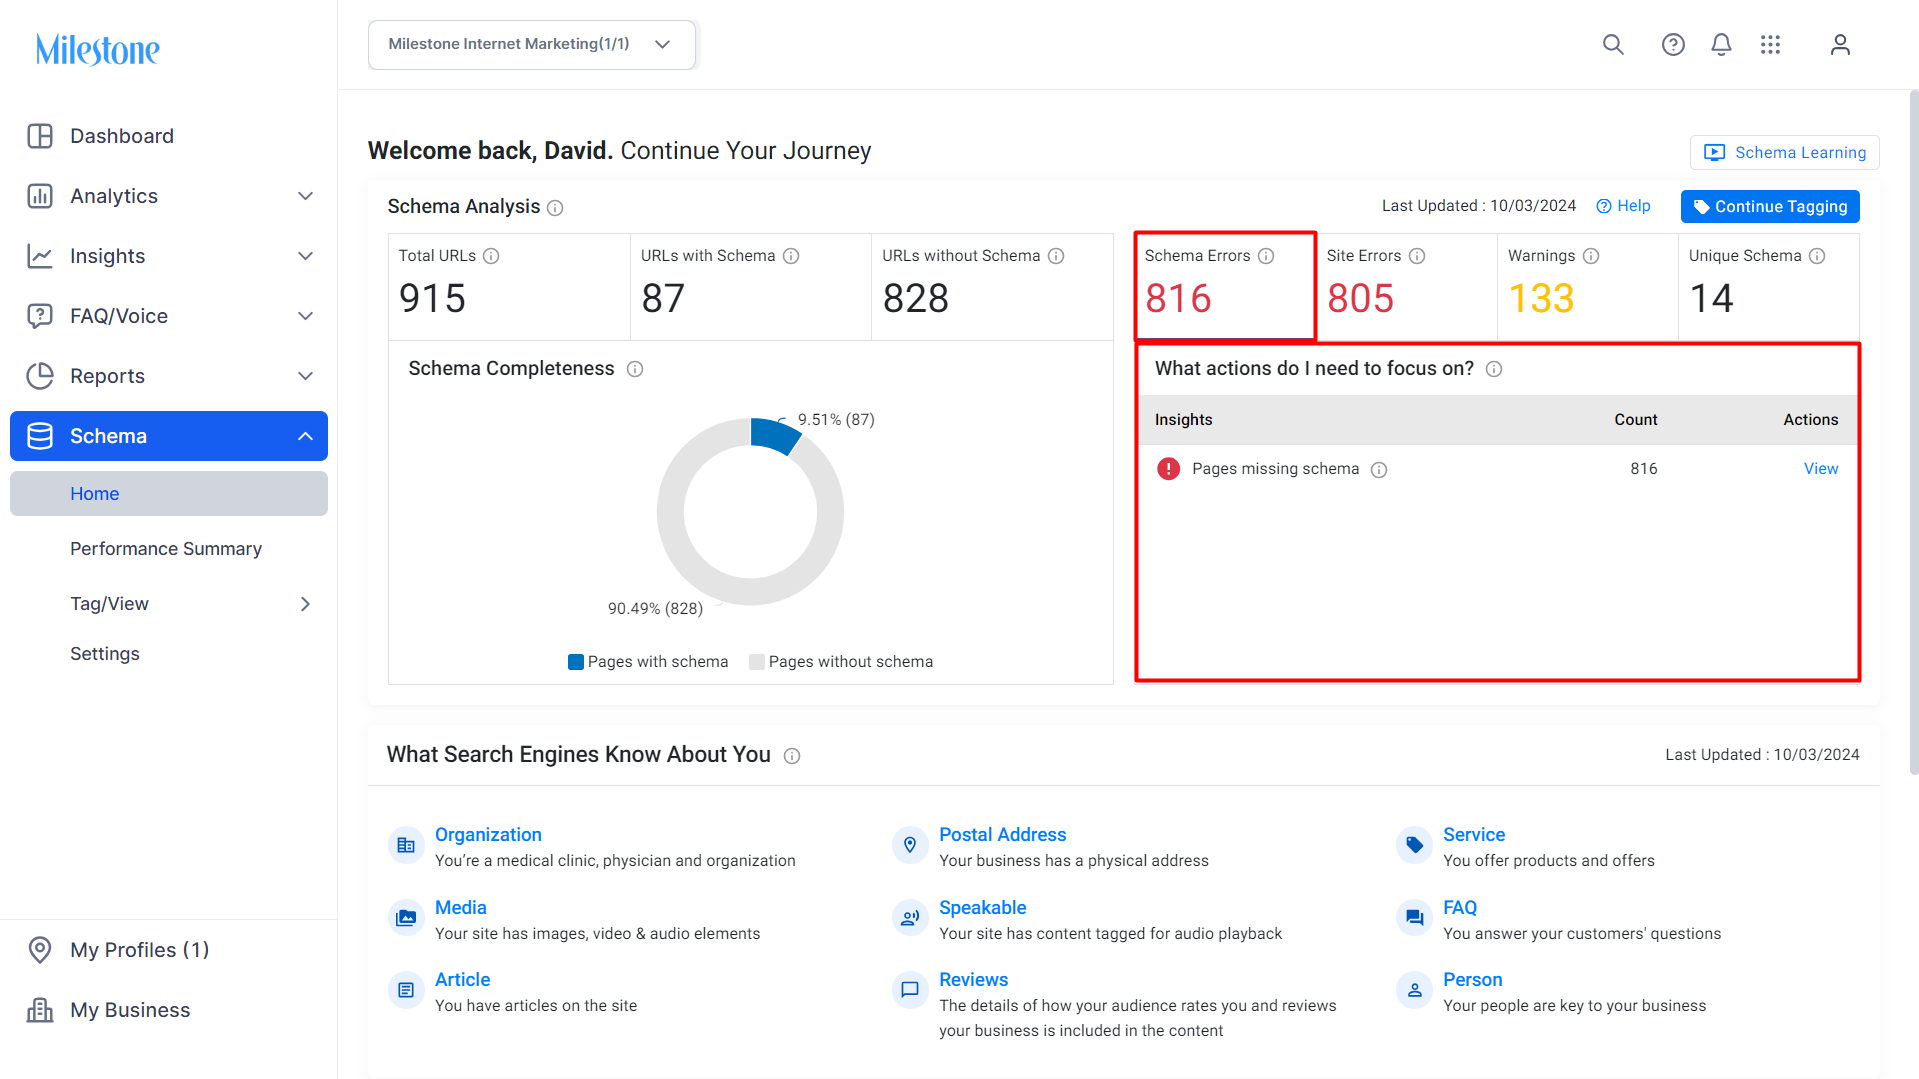Click the info icon next to Schema Errors
Viewport: 1919px width, 1079px height.
point(1266,256)
